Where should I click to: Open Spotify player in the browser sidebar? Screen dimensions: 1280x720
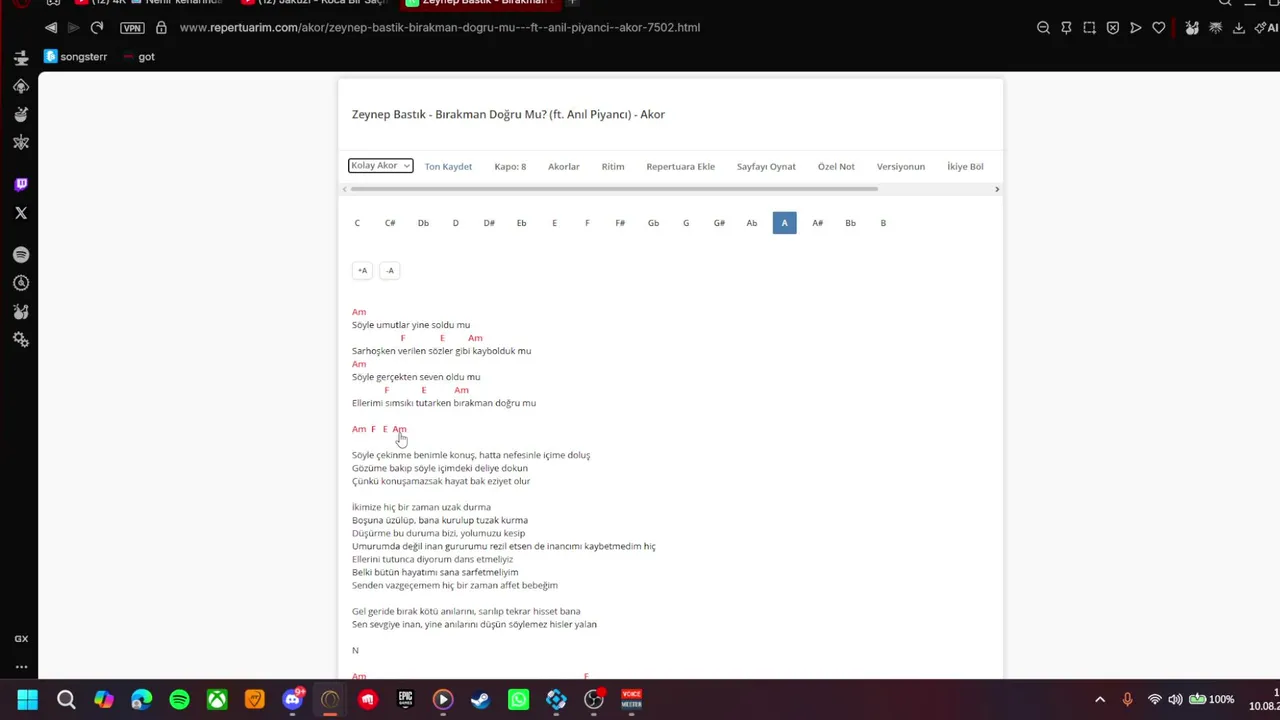click(x=21, y=255)
